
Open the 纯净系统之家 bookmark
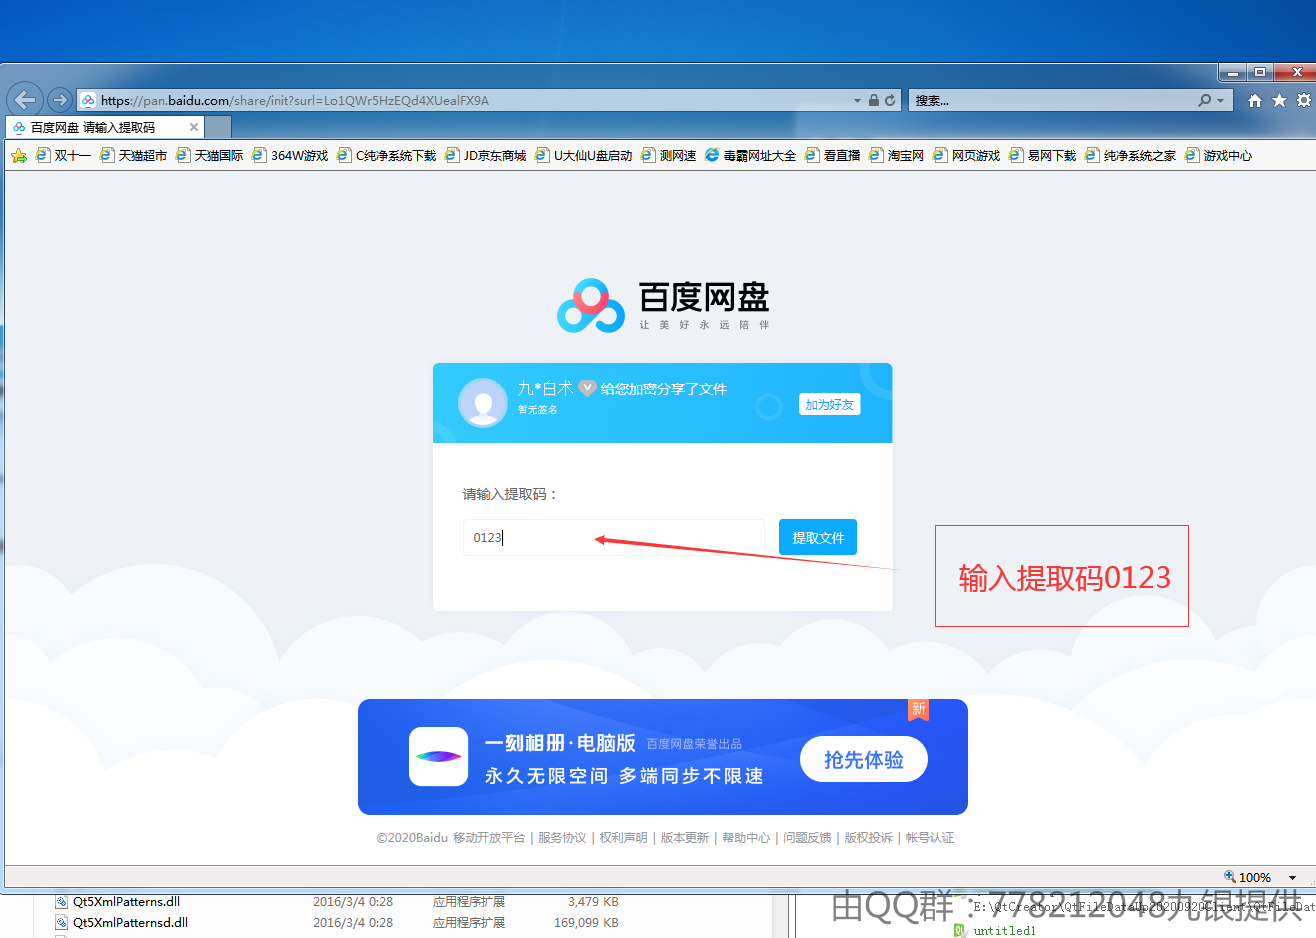tap(1130, 155)
